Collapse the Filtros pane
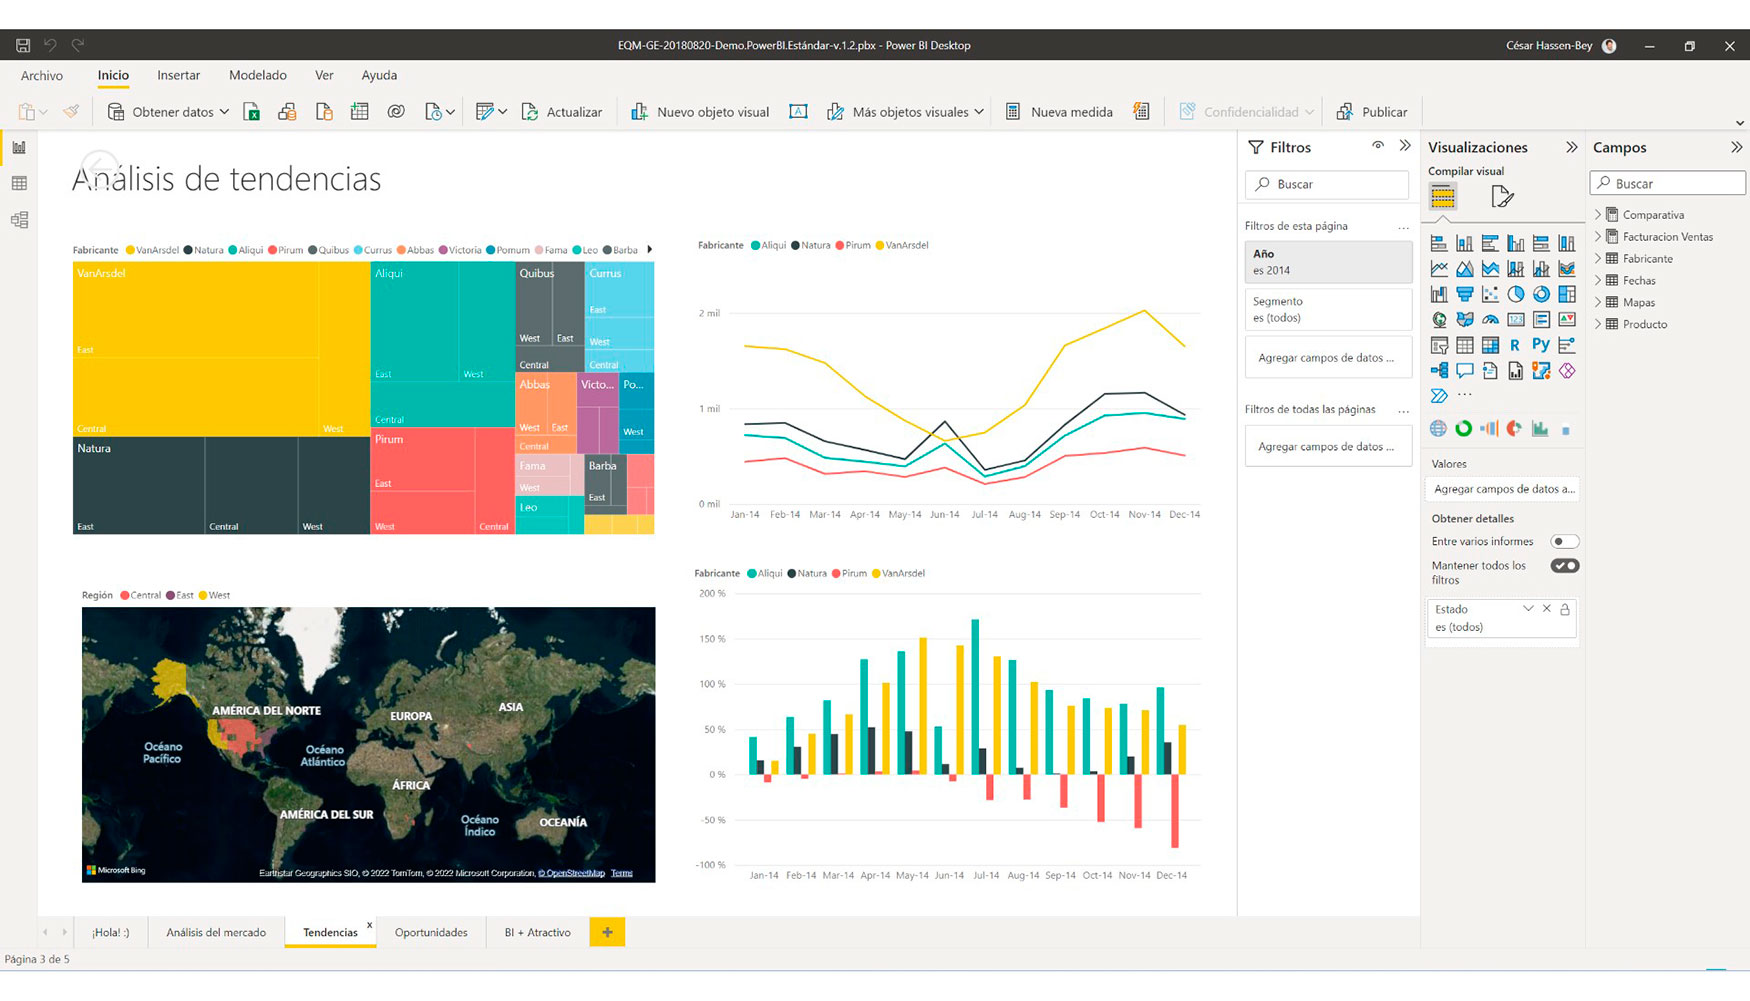 [x=1405, y=146]
